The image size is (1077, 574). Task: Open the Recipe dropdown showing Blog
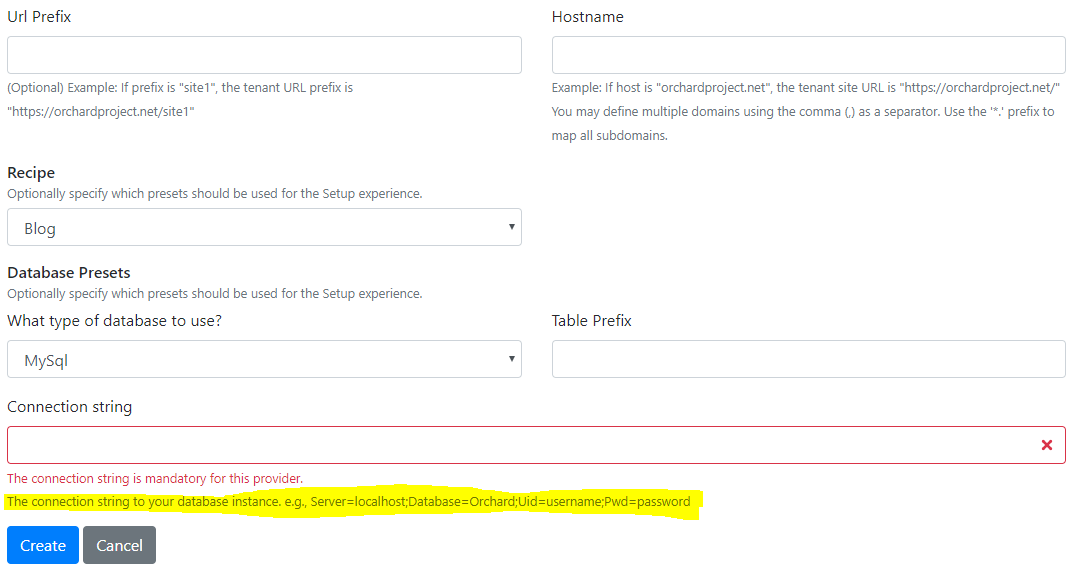tap(264, 227)
